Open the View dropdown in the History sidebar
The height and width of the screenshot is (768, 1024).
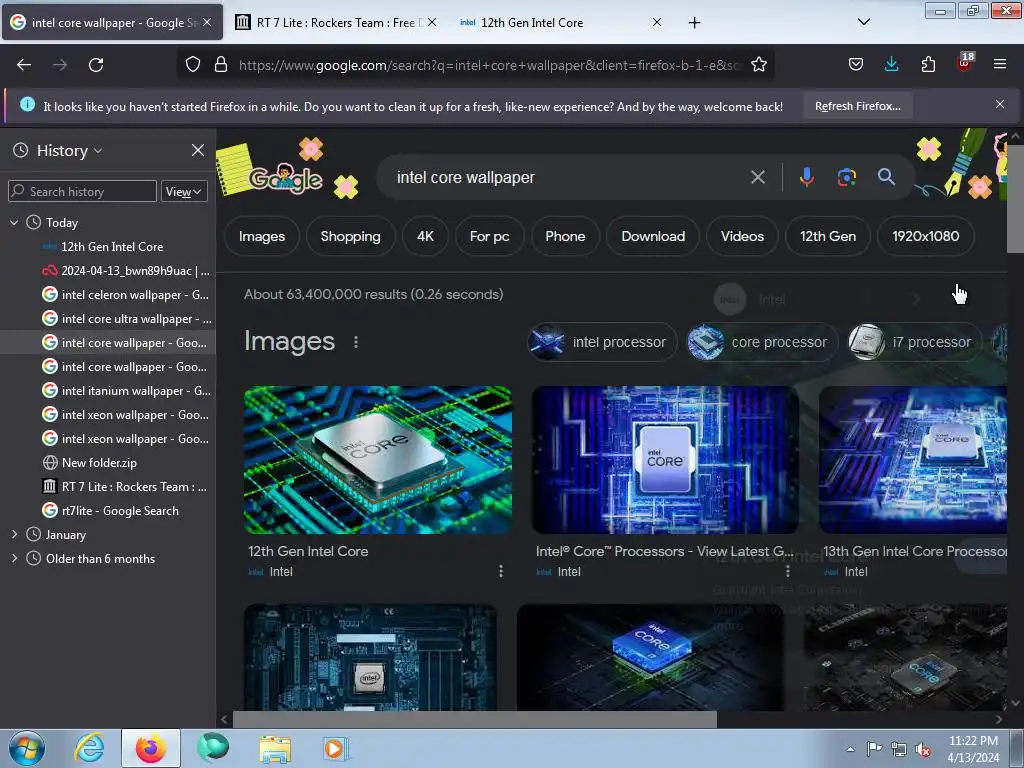pyautogui.click(x=184, y=191)
